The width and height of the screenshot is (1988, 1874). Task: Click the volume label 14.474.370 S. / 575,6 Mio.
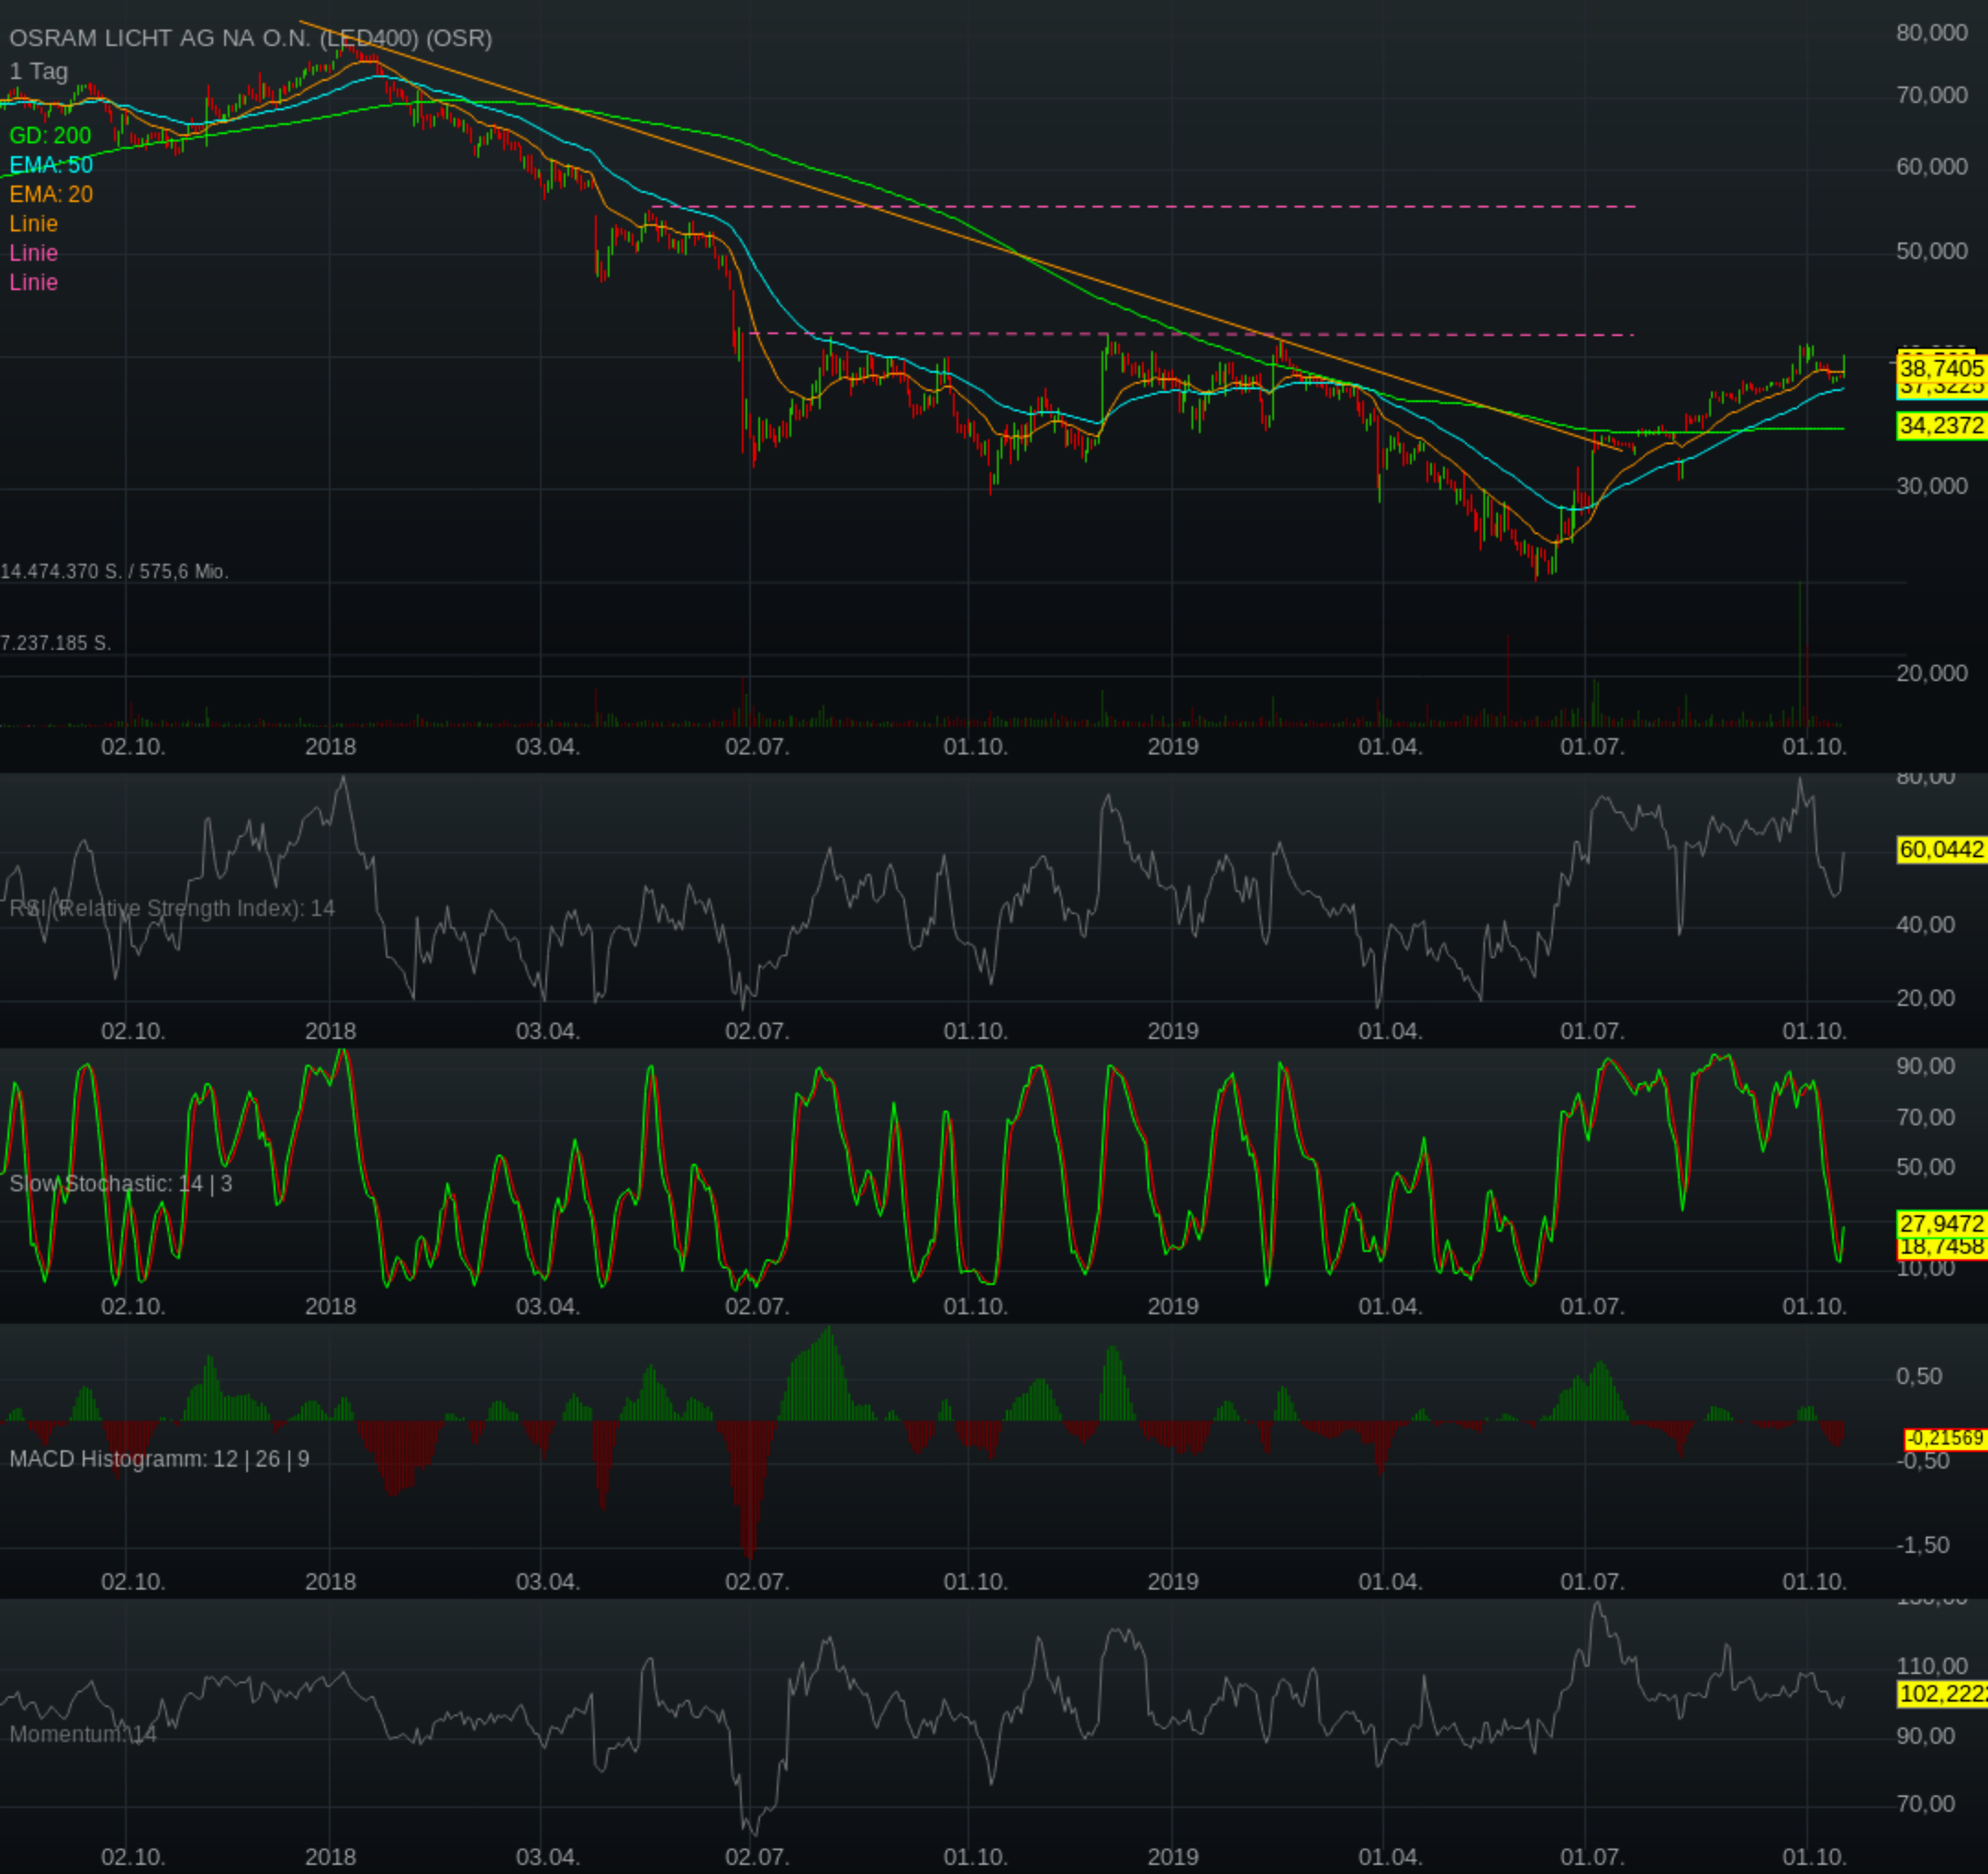click(x=115, y=572)
